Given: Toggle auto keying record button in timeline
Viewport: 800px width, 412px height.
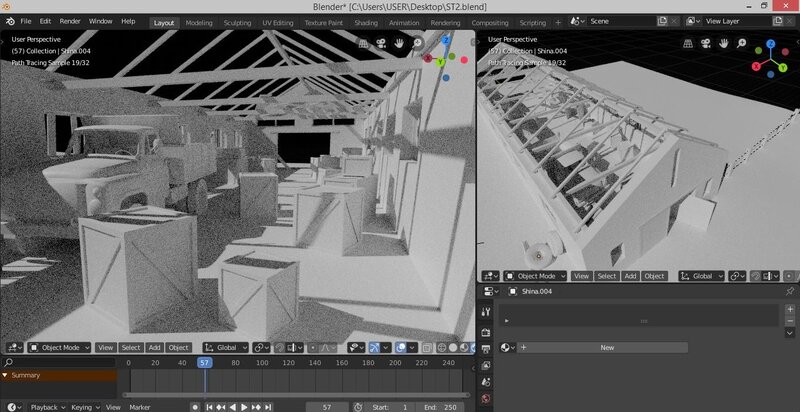Looking at the screenshot, I should (195, 407).
